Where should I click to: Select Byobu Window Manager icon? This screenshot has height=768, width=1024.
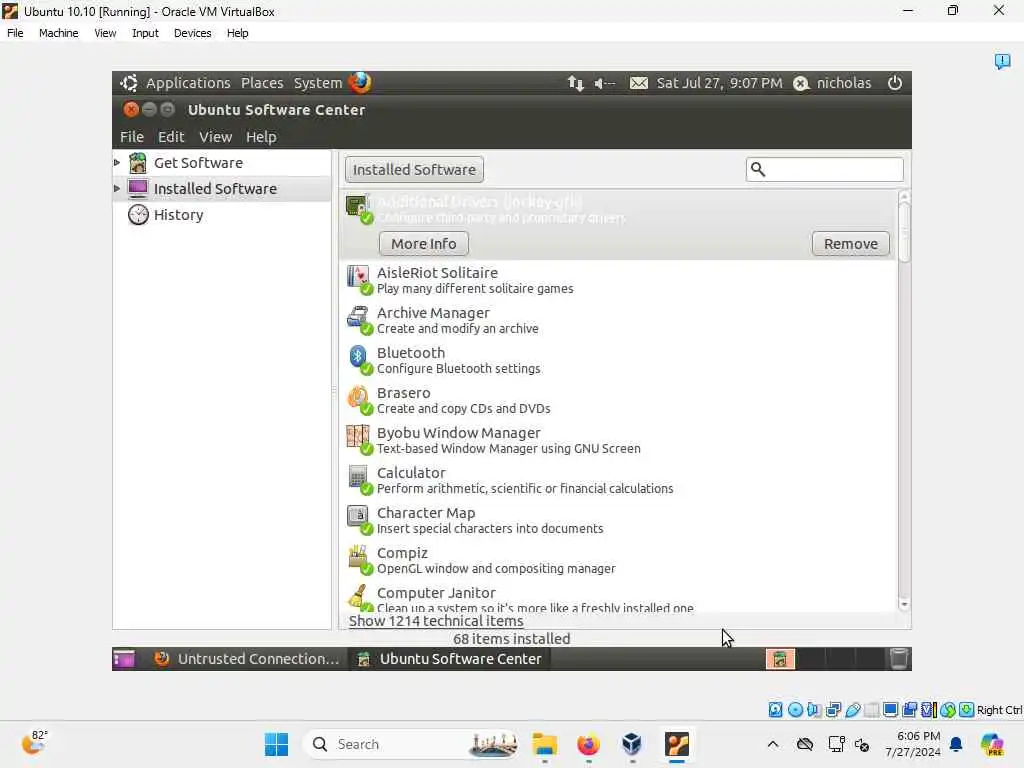pos(358,439)
